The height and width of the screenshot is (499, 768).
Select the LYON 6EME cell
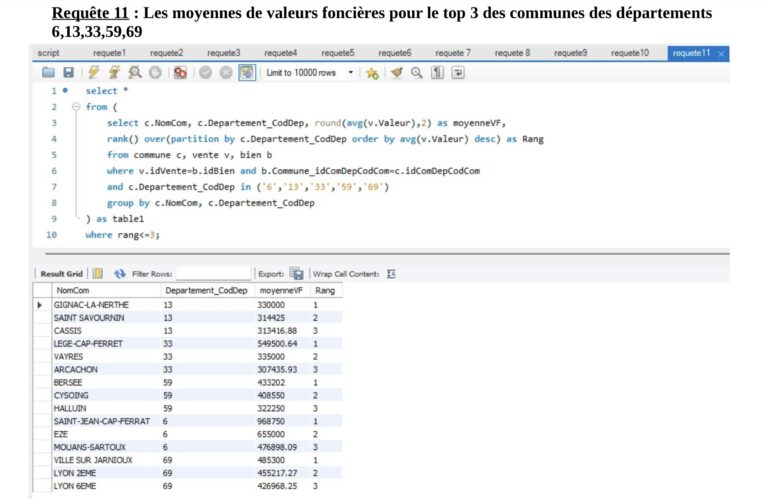[106, 486]
